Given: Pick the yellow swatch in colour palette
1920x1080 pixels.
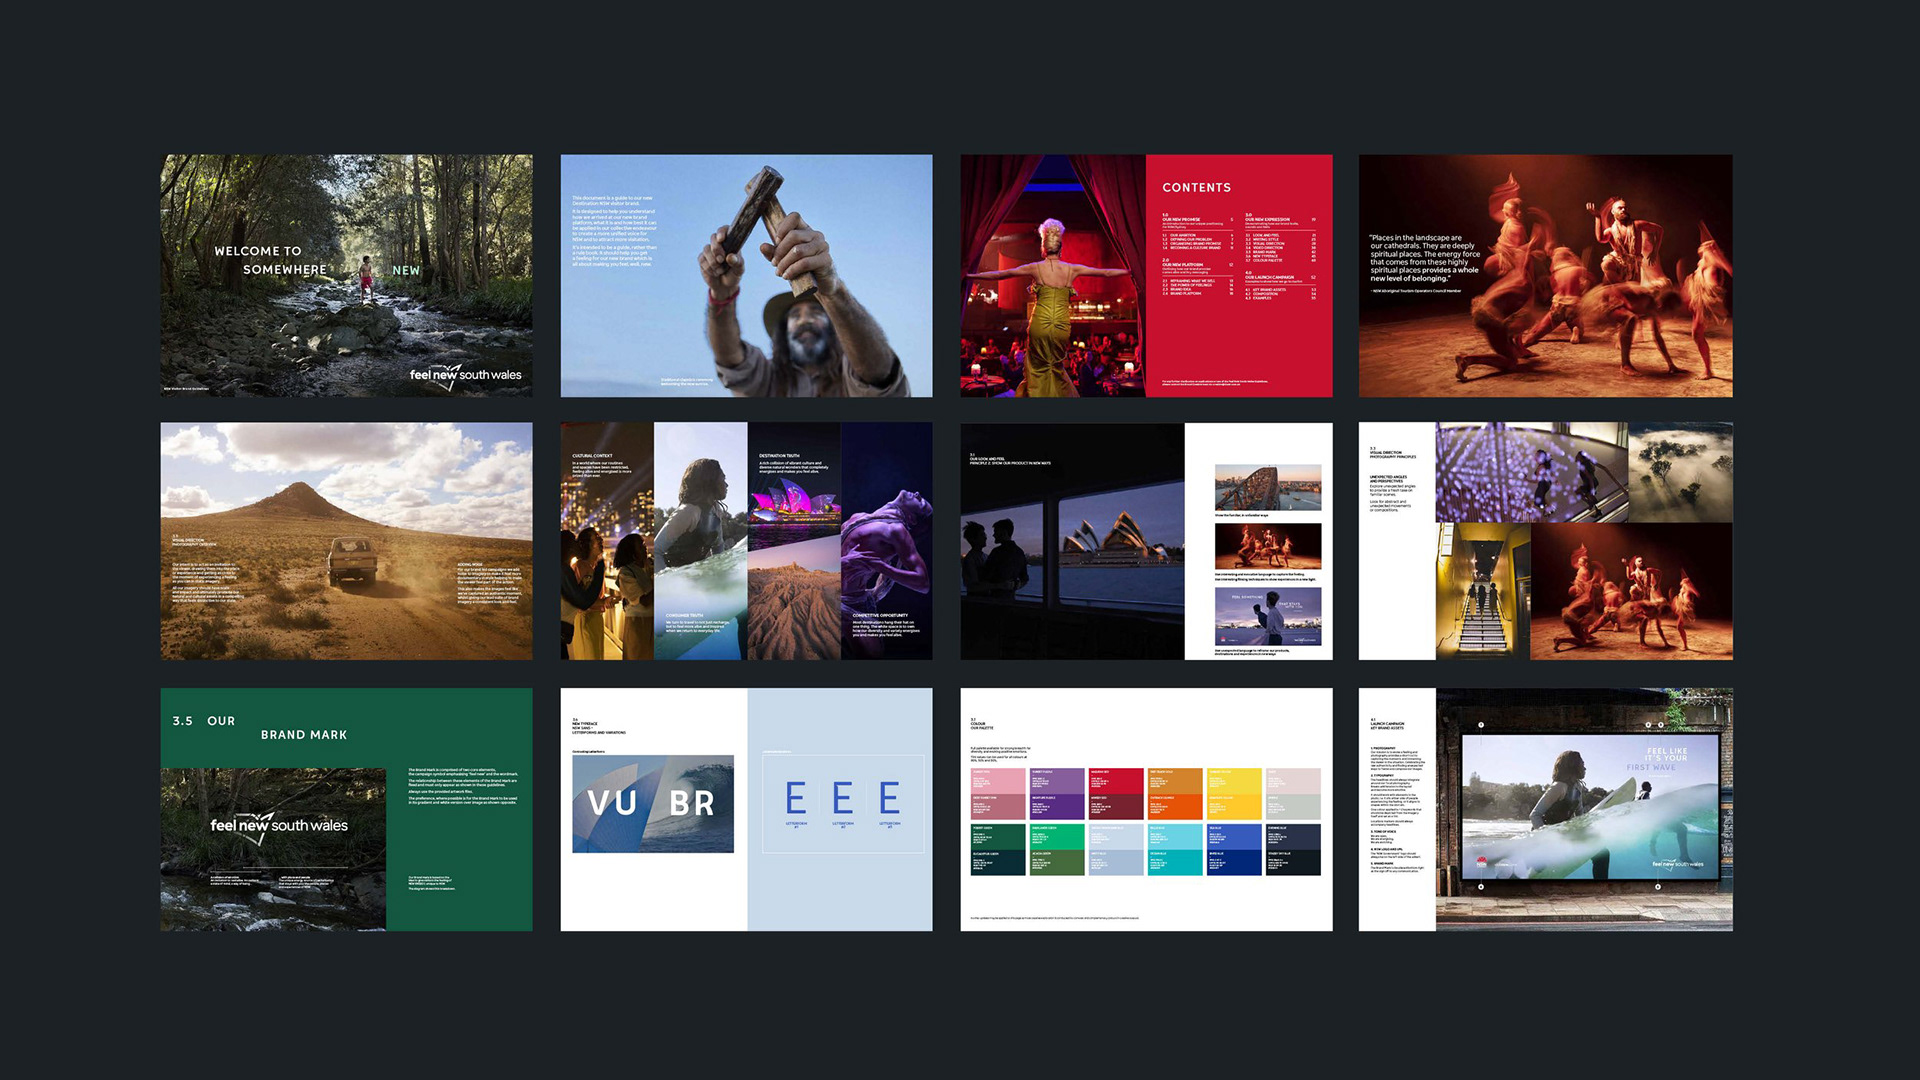Looking at the screenshot, I should (1234, 780).
